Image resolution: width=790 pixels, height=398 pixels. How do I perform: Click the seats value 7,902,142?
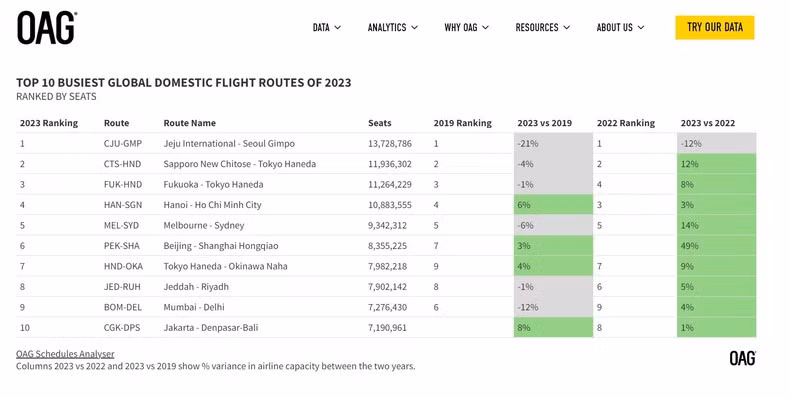pos(387,287)
